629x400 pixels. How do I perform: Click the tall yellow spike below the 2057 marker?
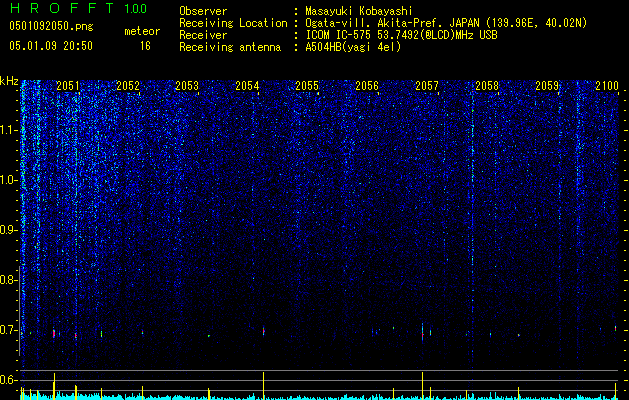tap(422, 386)
